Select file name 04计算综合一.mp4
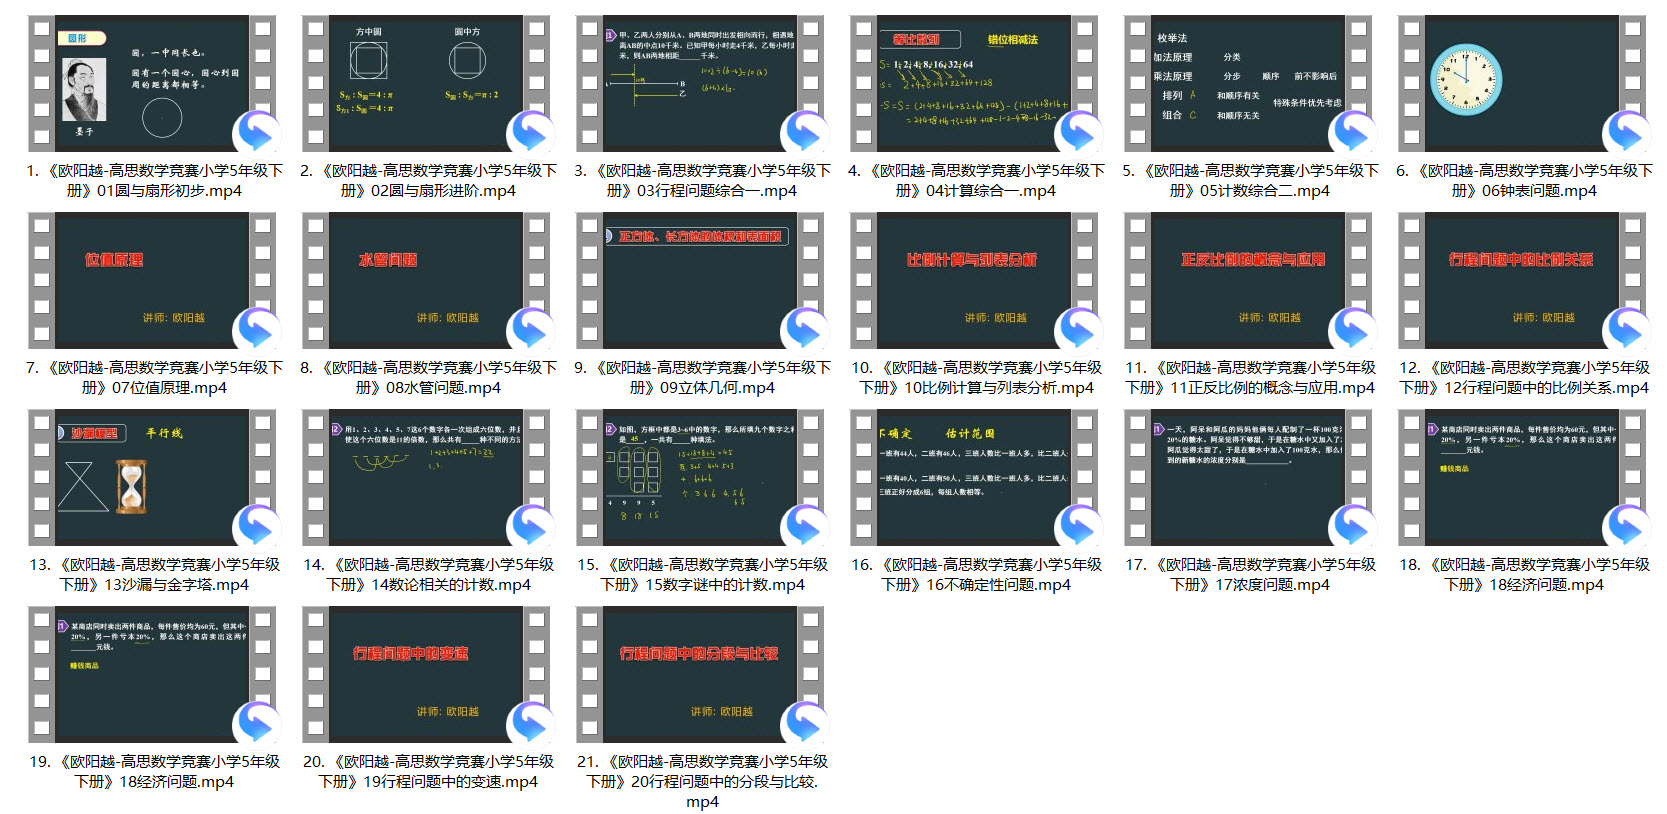The image size is (1667, 814). point(976,181)
